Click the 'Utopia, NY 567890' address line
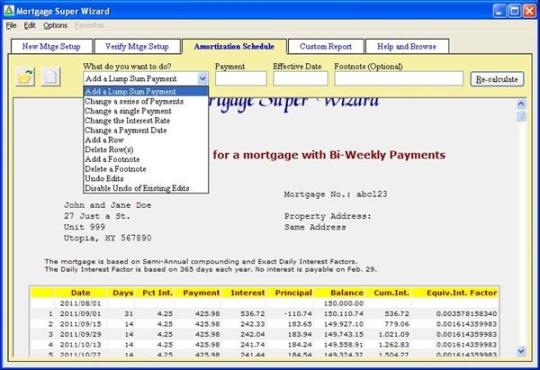The image size is (540, 370). (x=107, y=238)
